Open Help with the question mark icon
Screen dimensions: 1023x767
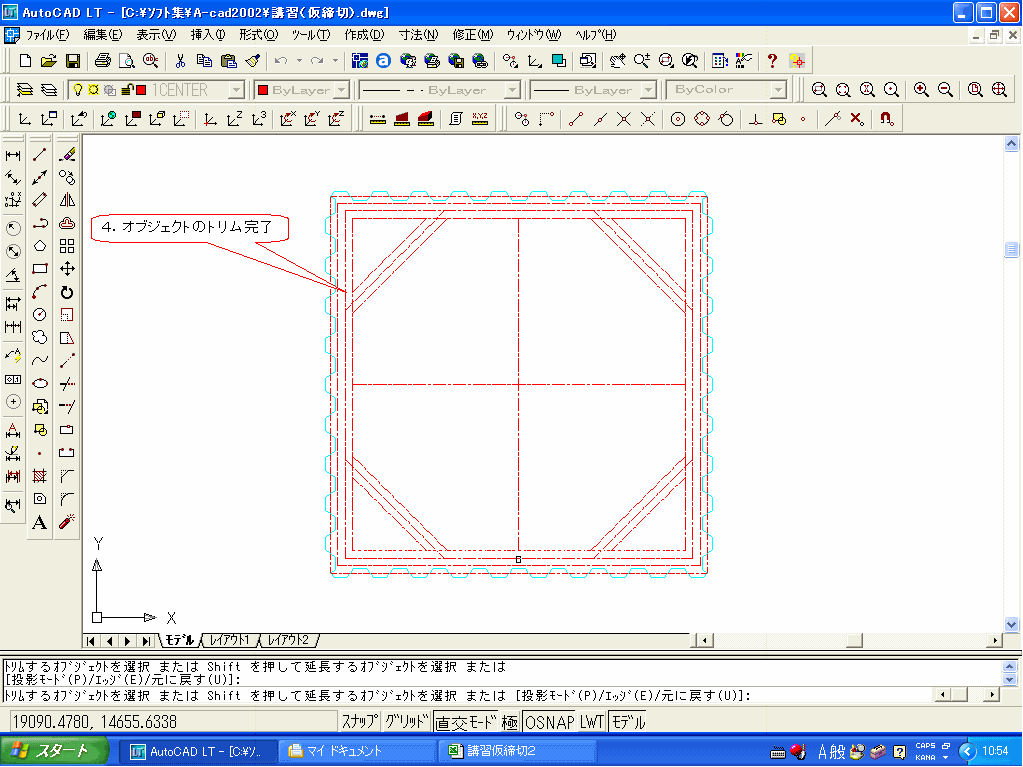pos(772,61)
